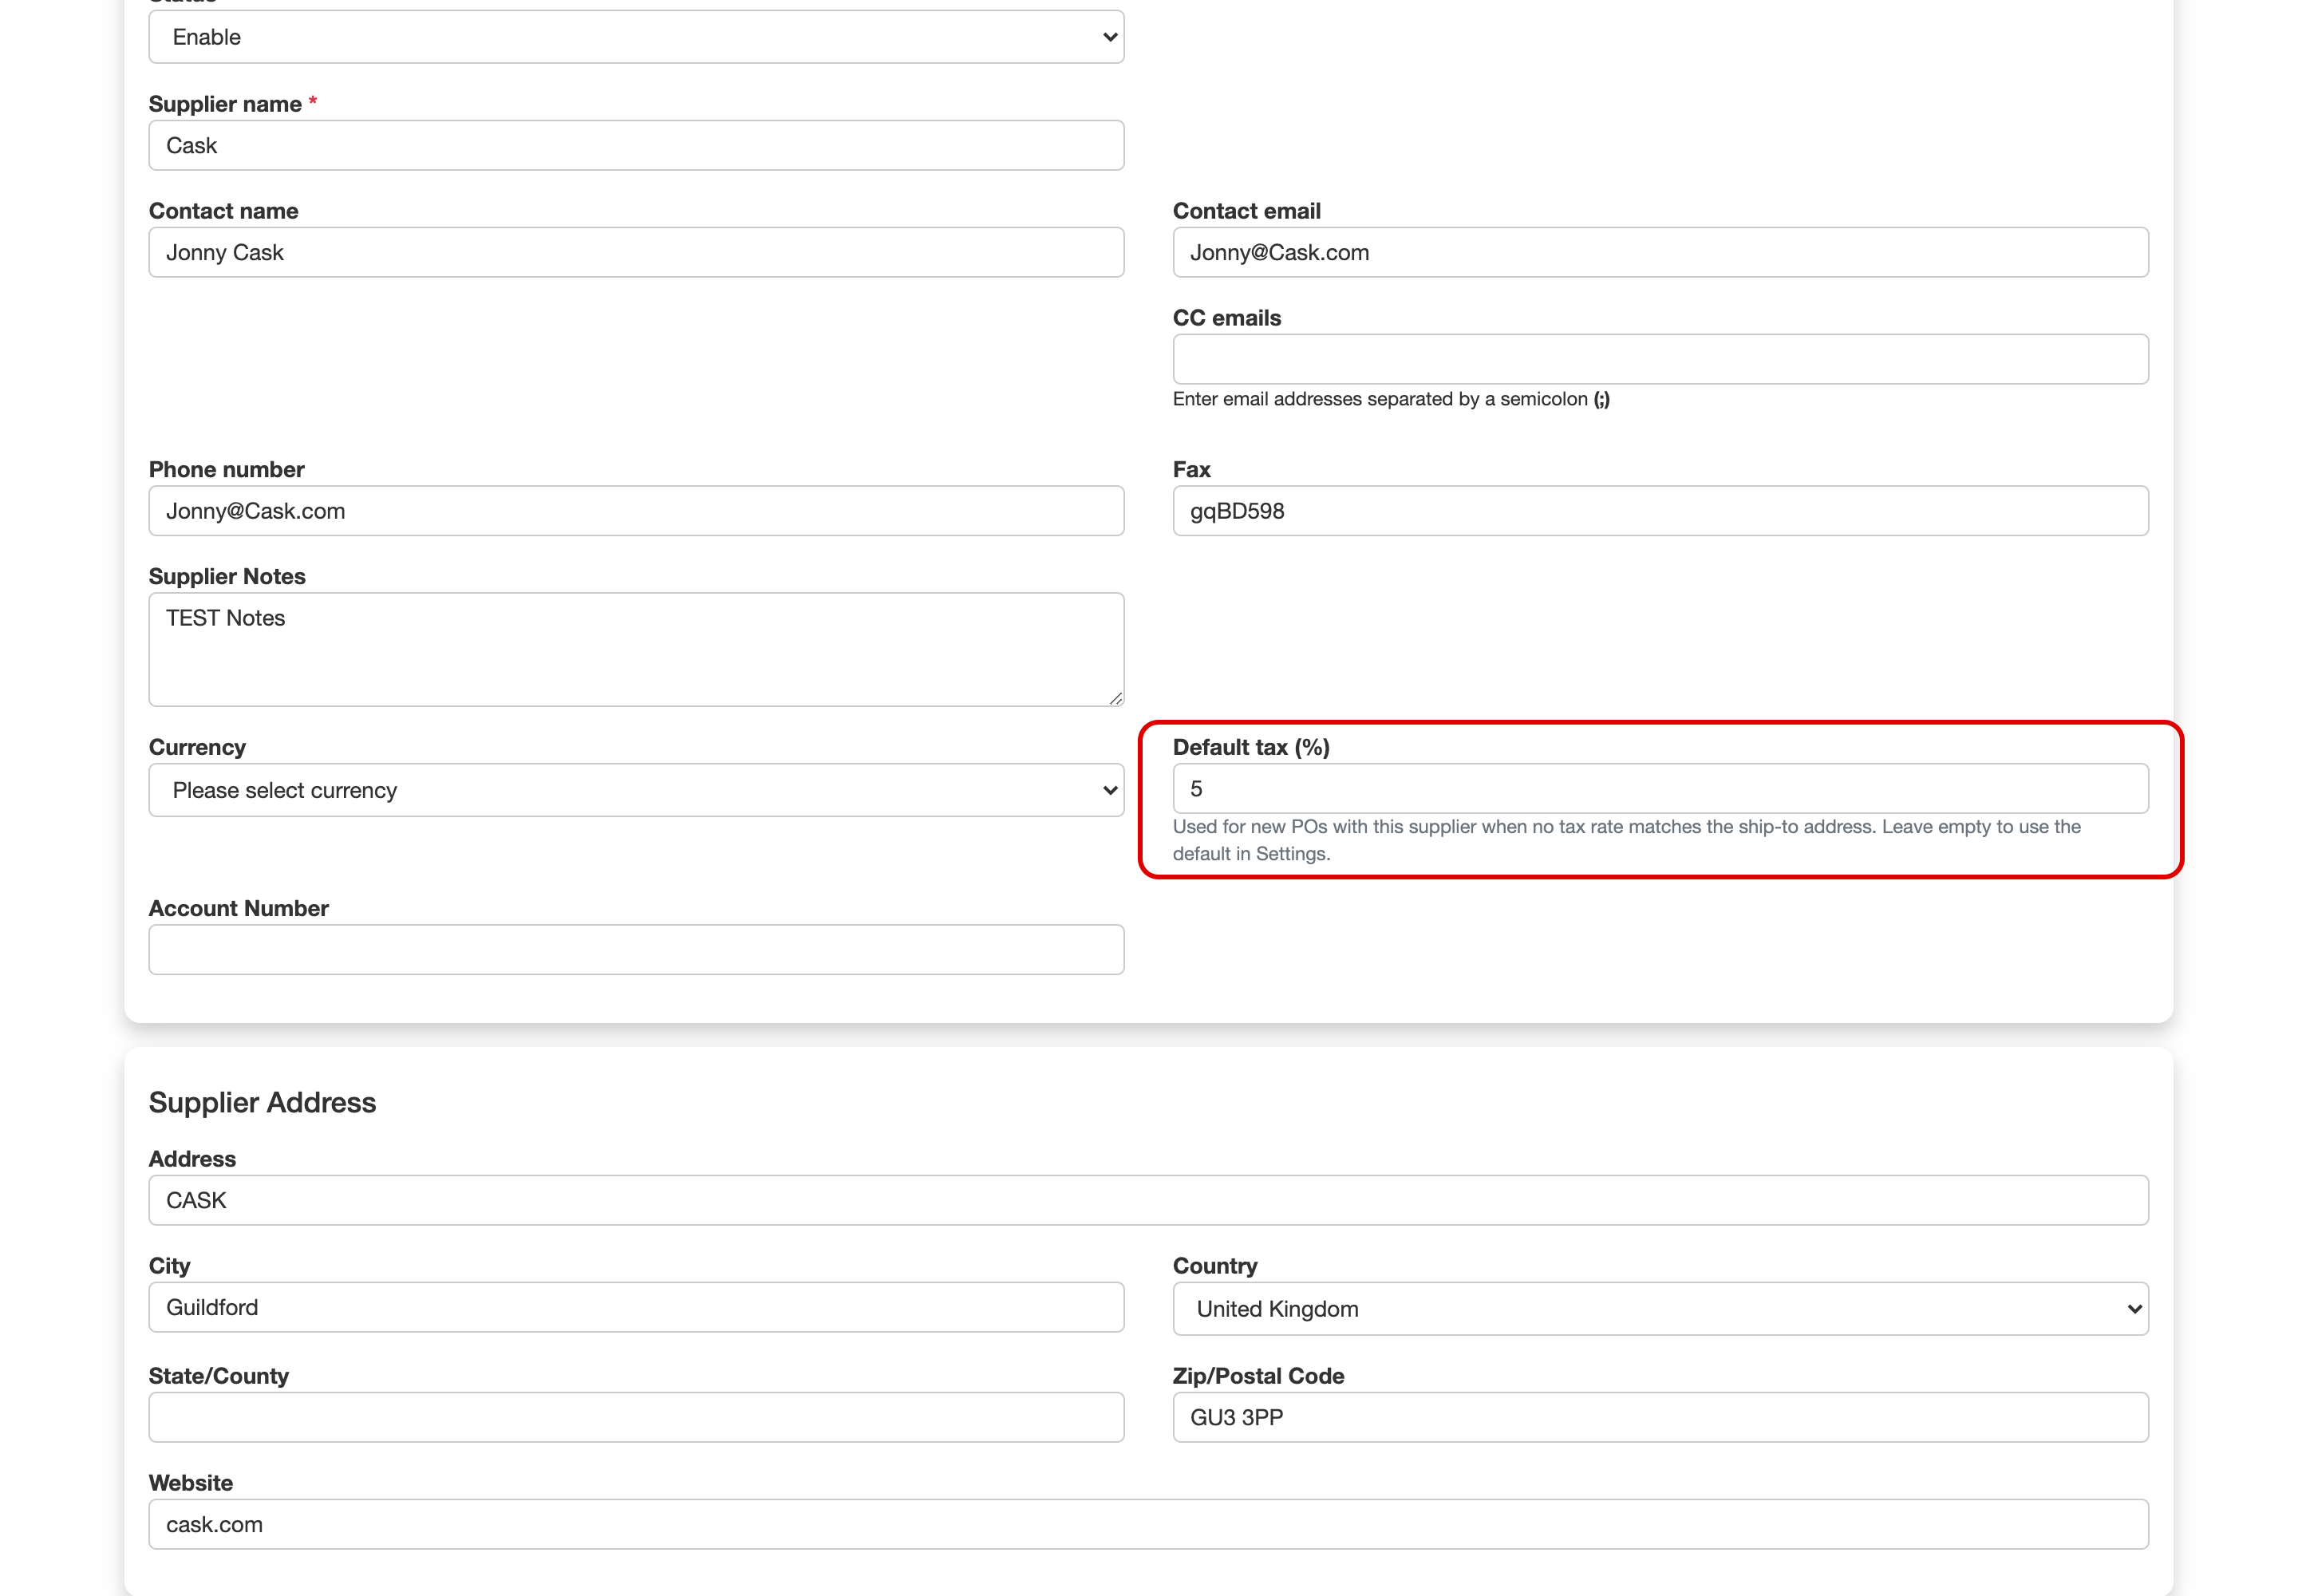Click the Supplier Notes label

pos(227,577)
